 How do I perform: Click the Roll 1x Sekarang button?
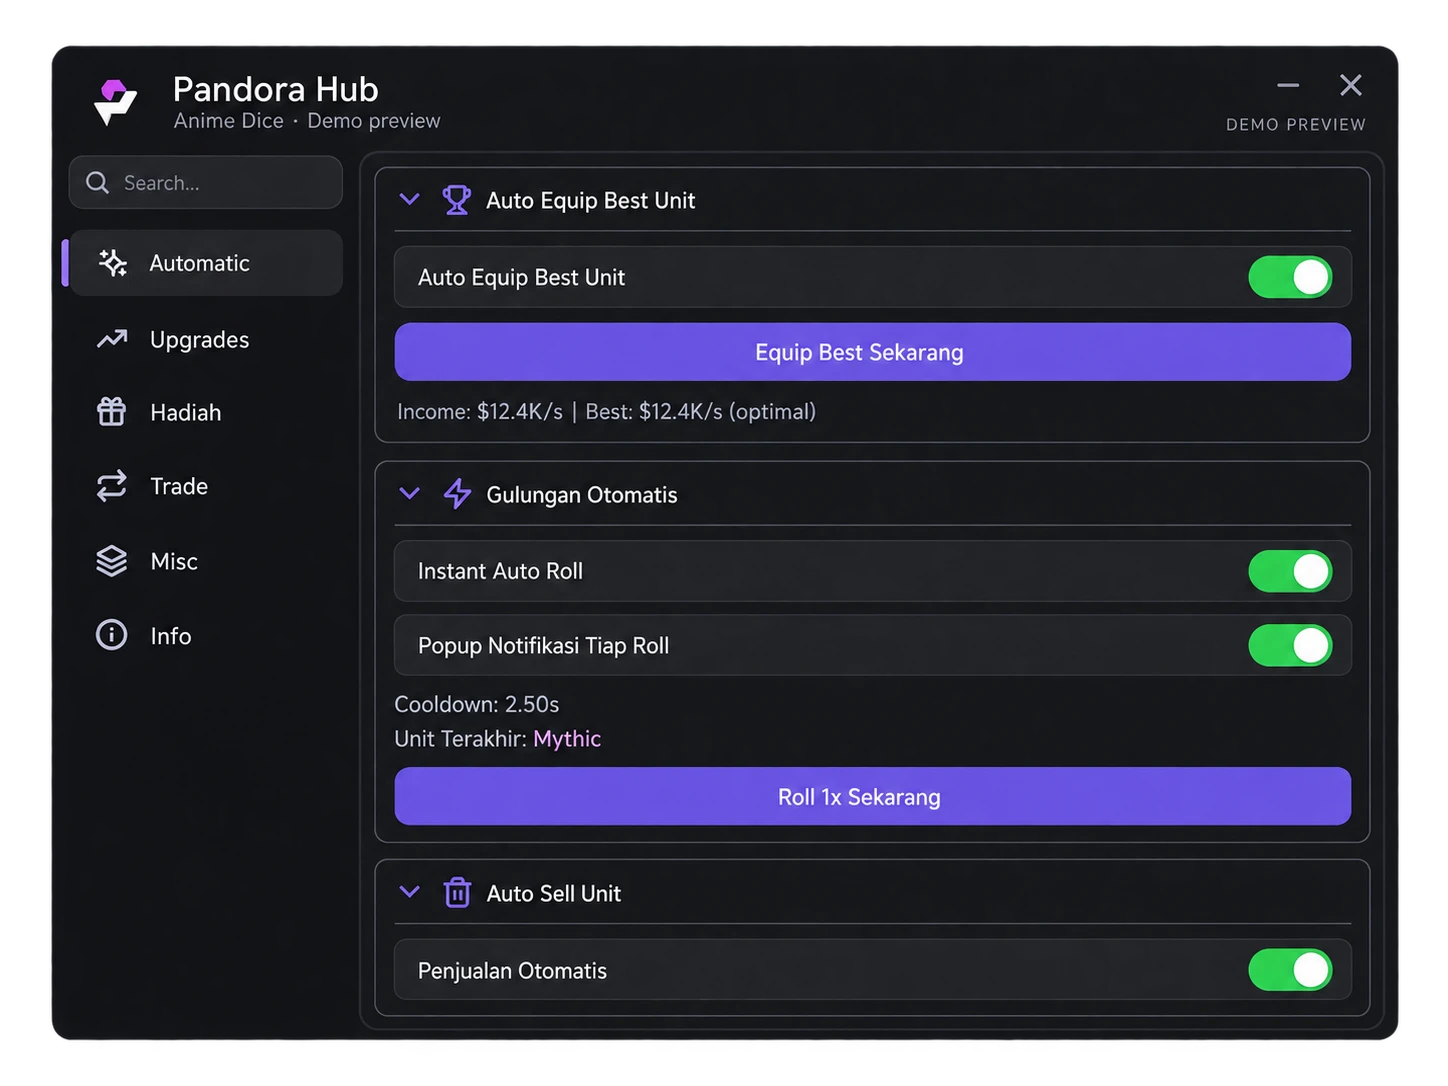point(872,796)
